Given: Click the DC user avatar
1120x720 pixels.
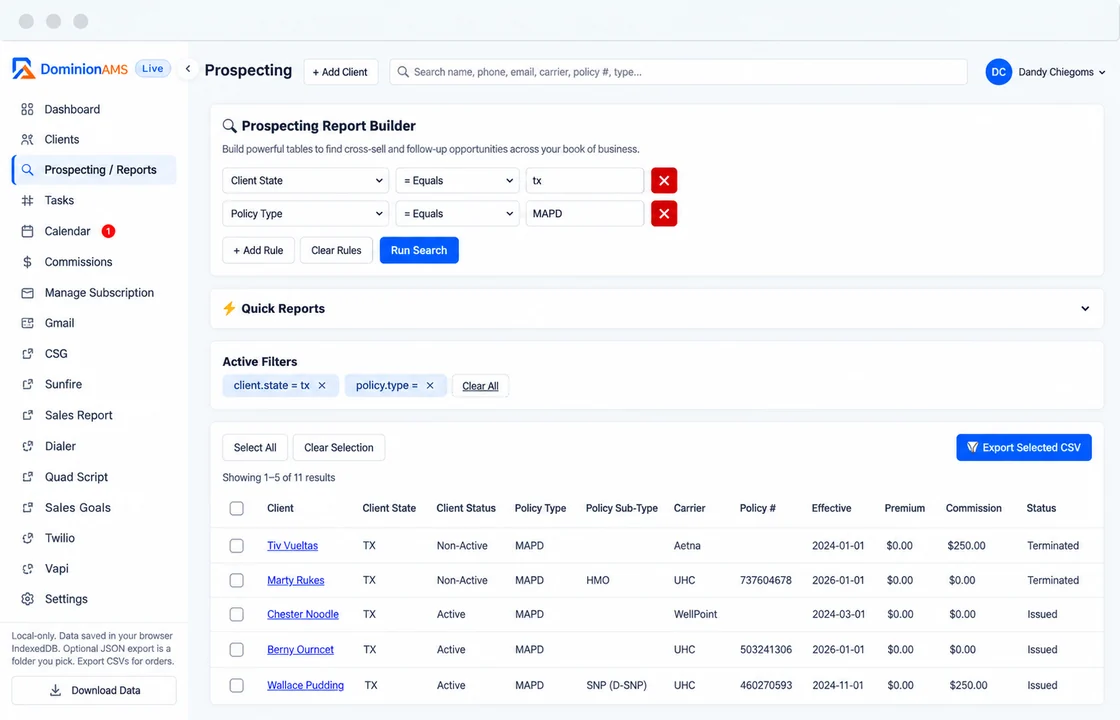Looking at the screenshot, I should click(999, 72).
